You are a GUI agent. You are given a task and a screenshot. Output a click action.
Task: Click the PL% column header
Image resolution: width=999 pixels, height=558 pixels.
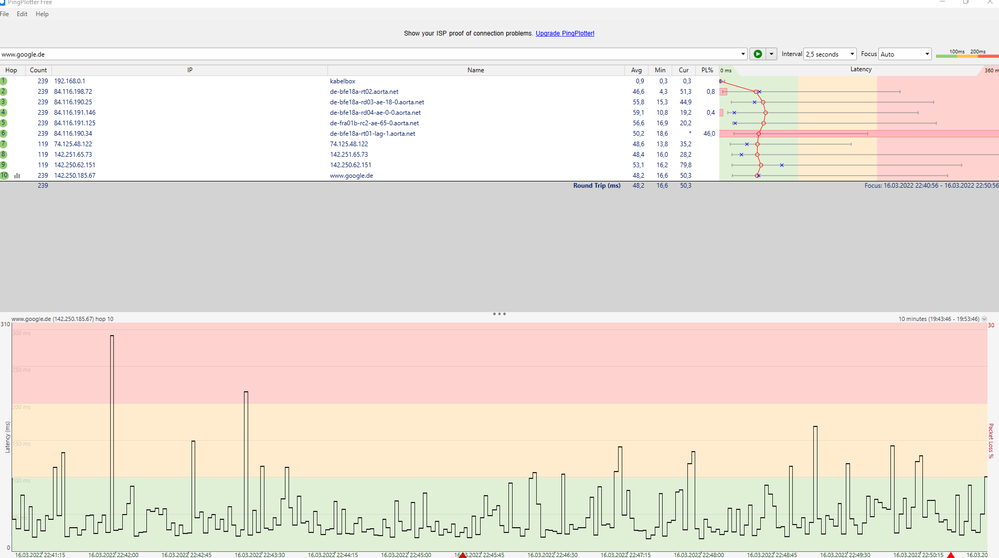click(x=707, y=70)
